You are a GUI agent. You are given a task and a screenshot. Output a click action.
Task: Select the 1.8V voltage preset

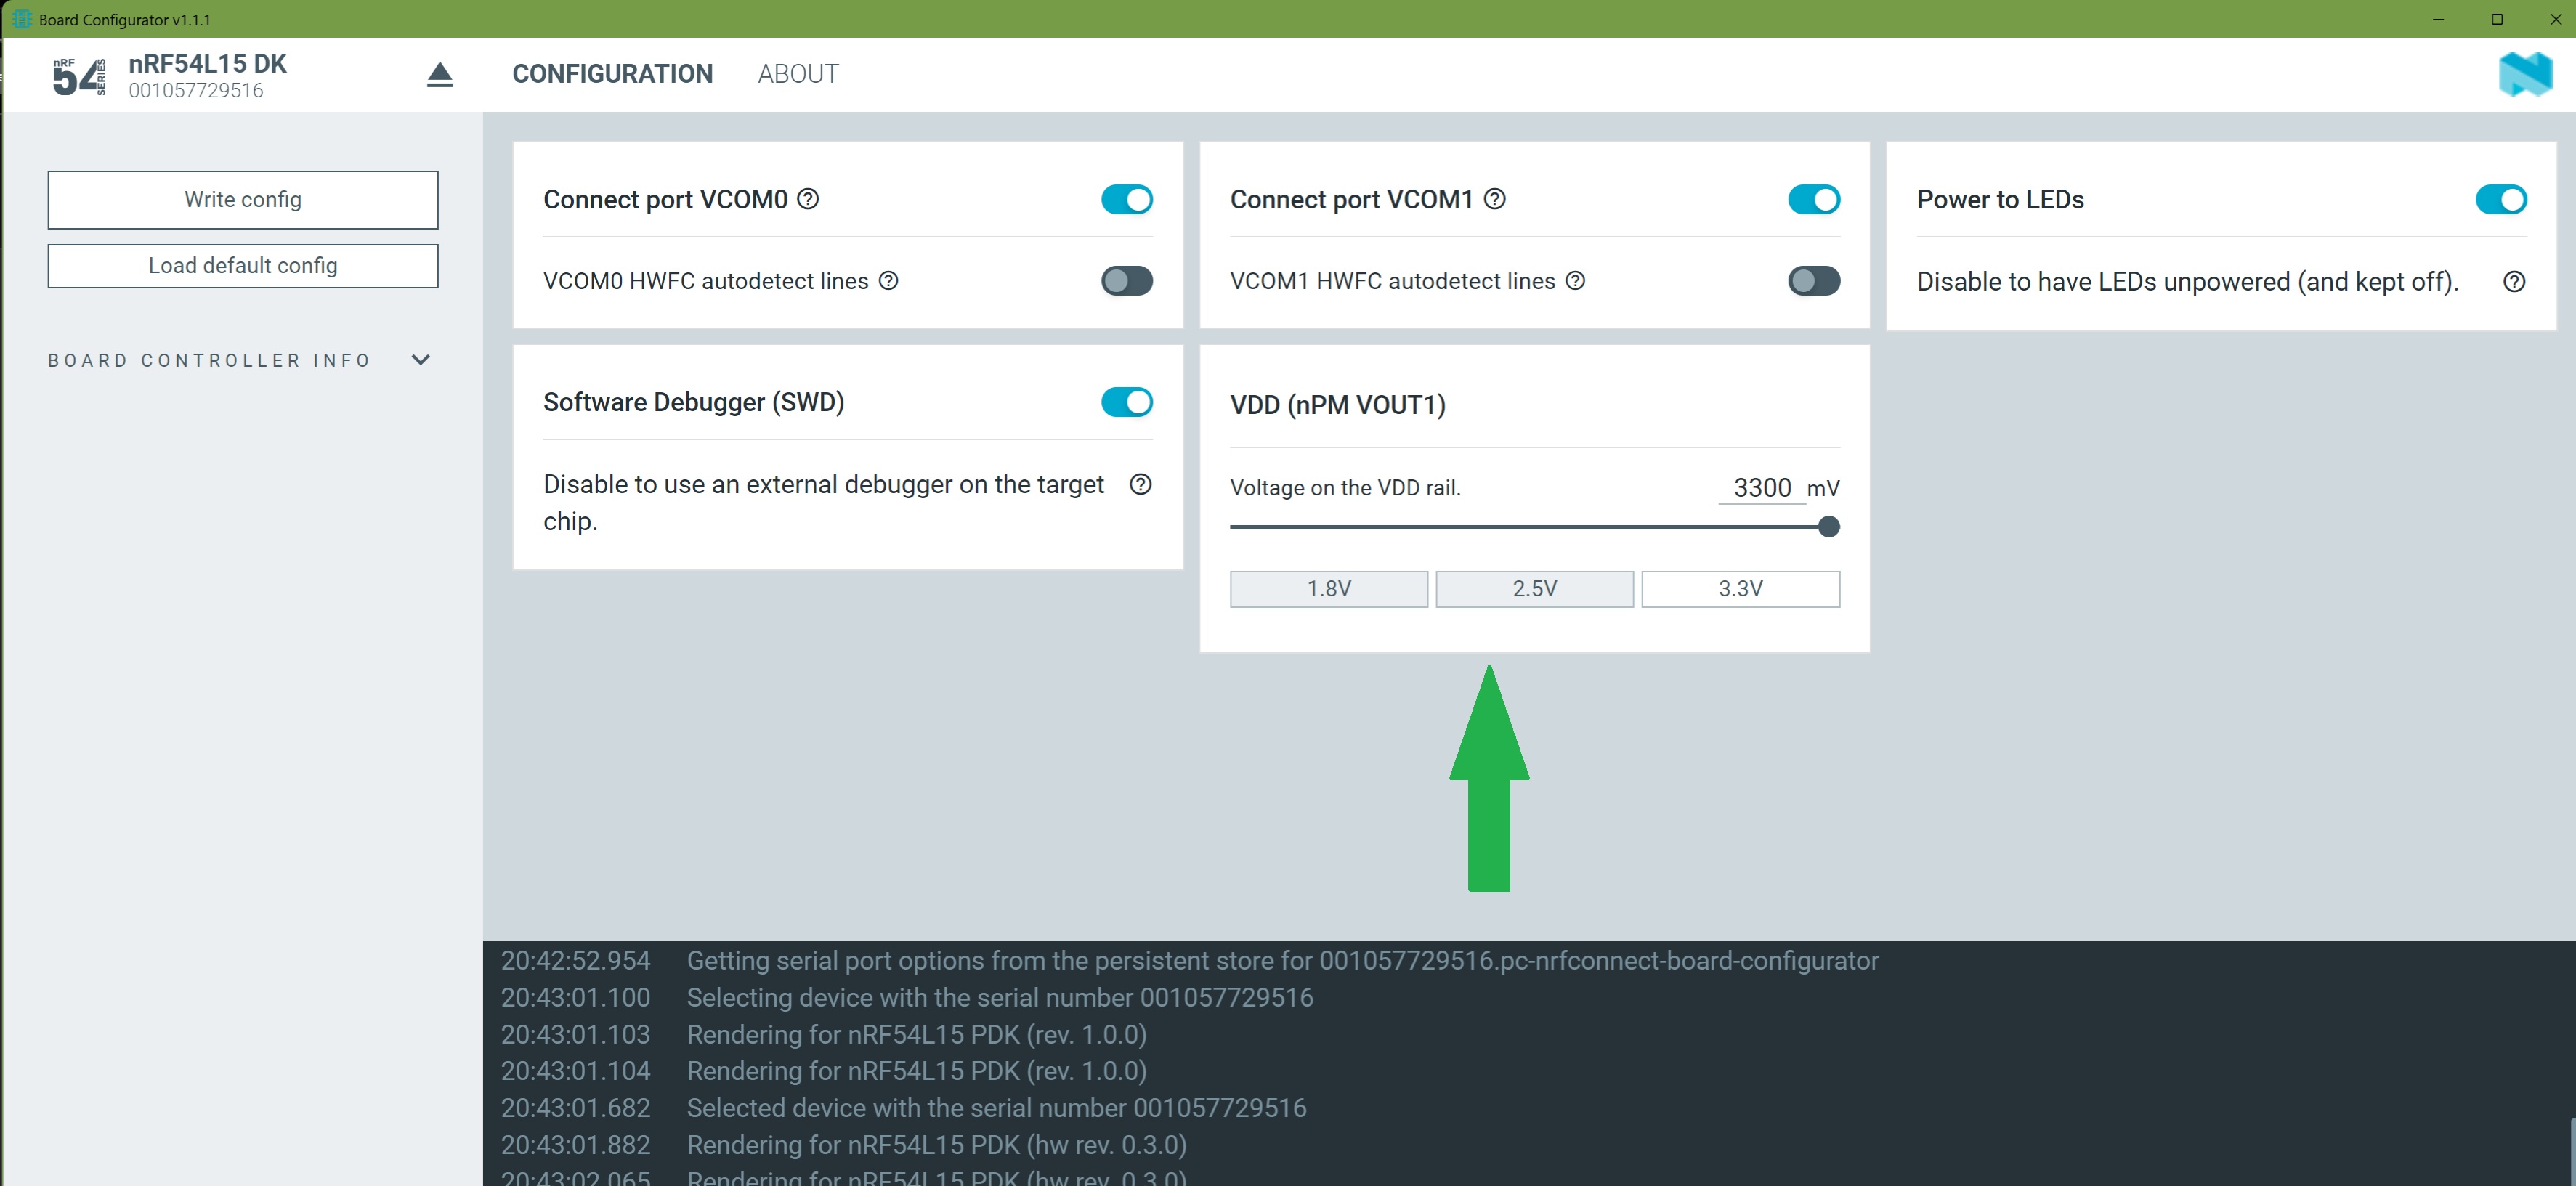[1328, 589]
